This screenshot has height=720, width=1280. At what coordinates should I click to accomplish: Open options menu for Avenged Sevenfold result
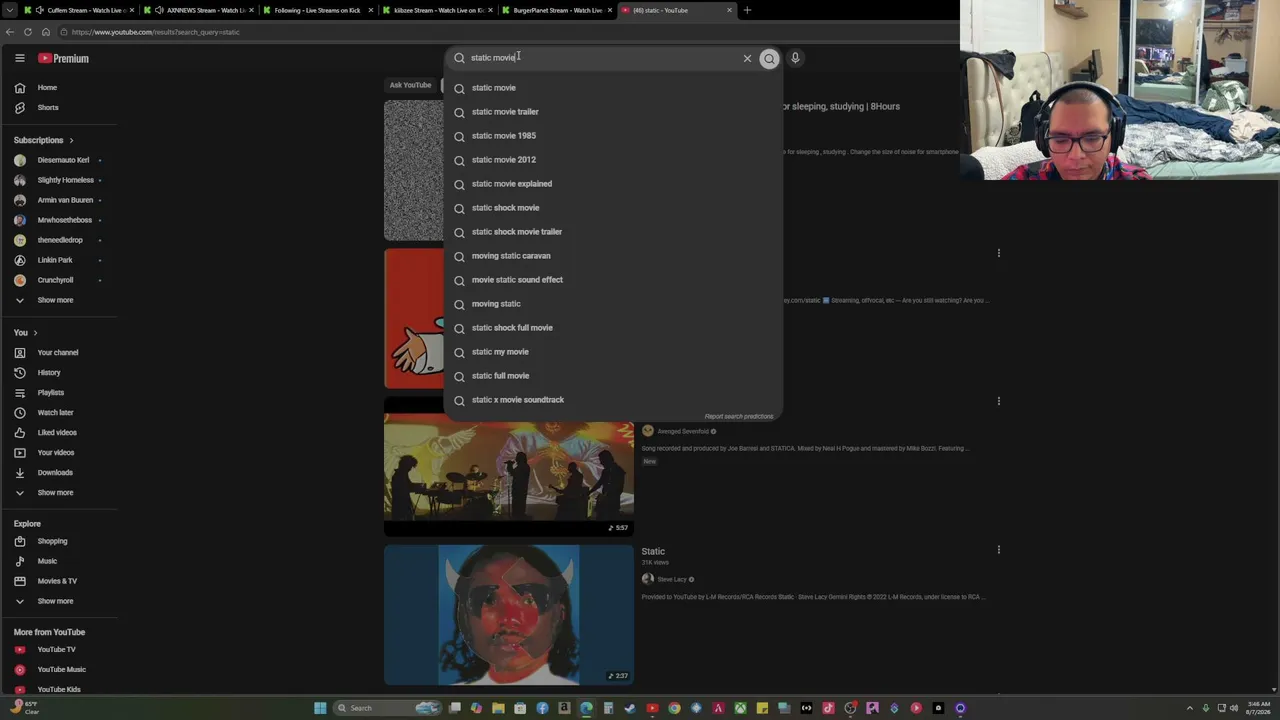pos(998,401)
